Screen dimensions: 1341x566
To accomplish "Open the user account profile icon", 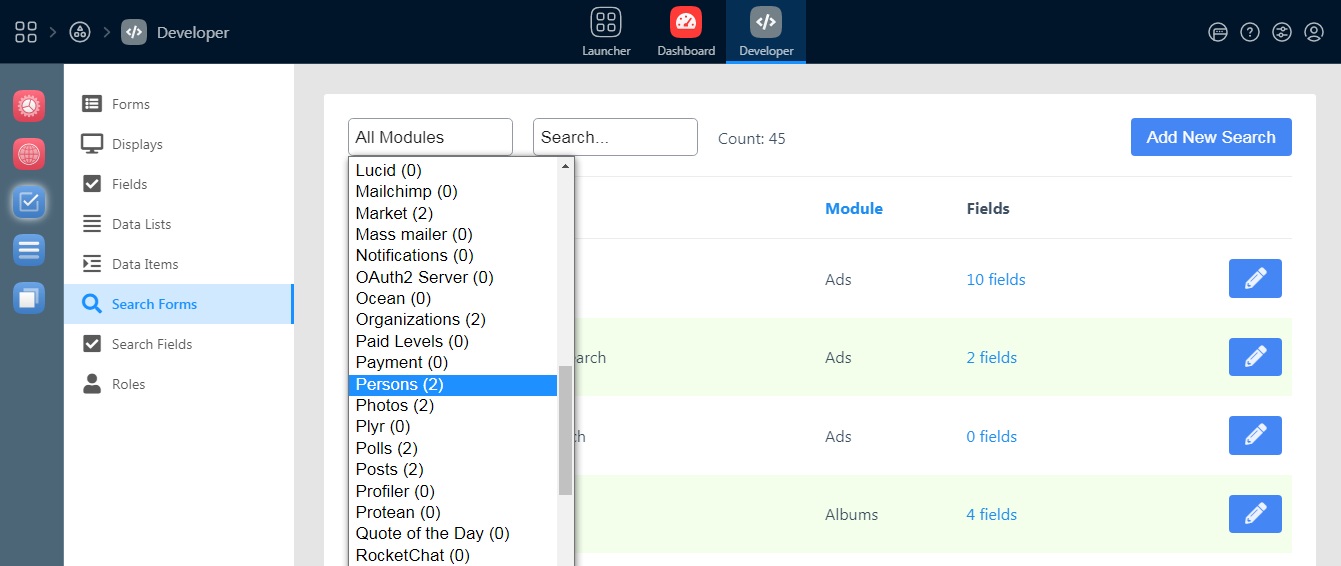I will point(1314,32).
